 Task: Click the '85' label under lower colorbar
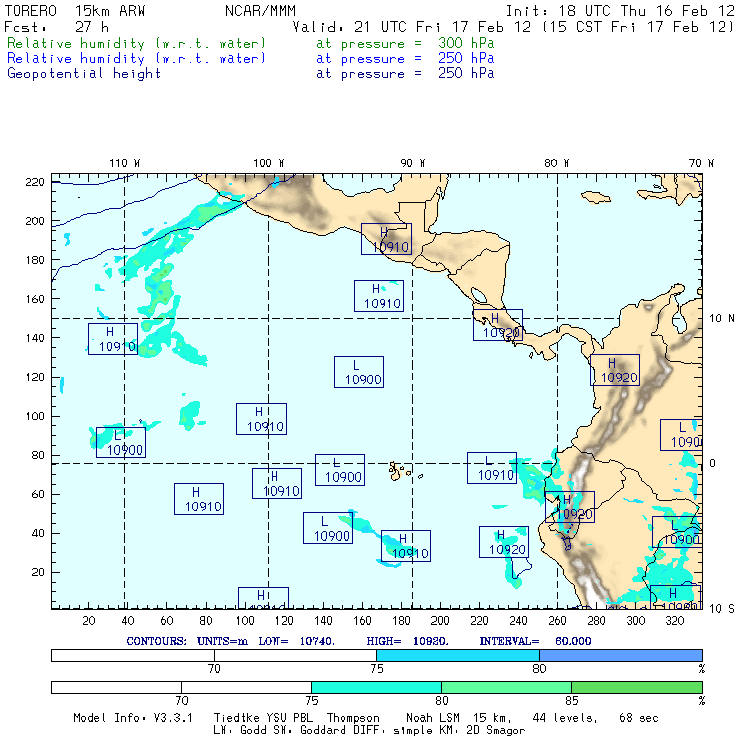pyautogui.click(x=572, y=701)
